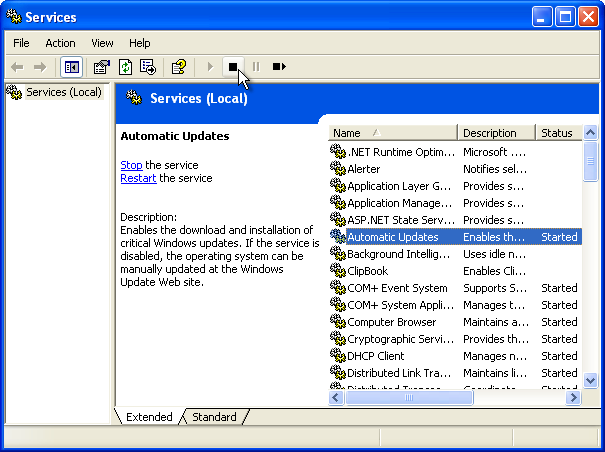Click the Stop the service link
This screenshot has height=452, width=605.
[132, 165]
